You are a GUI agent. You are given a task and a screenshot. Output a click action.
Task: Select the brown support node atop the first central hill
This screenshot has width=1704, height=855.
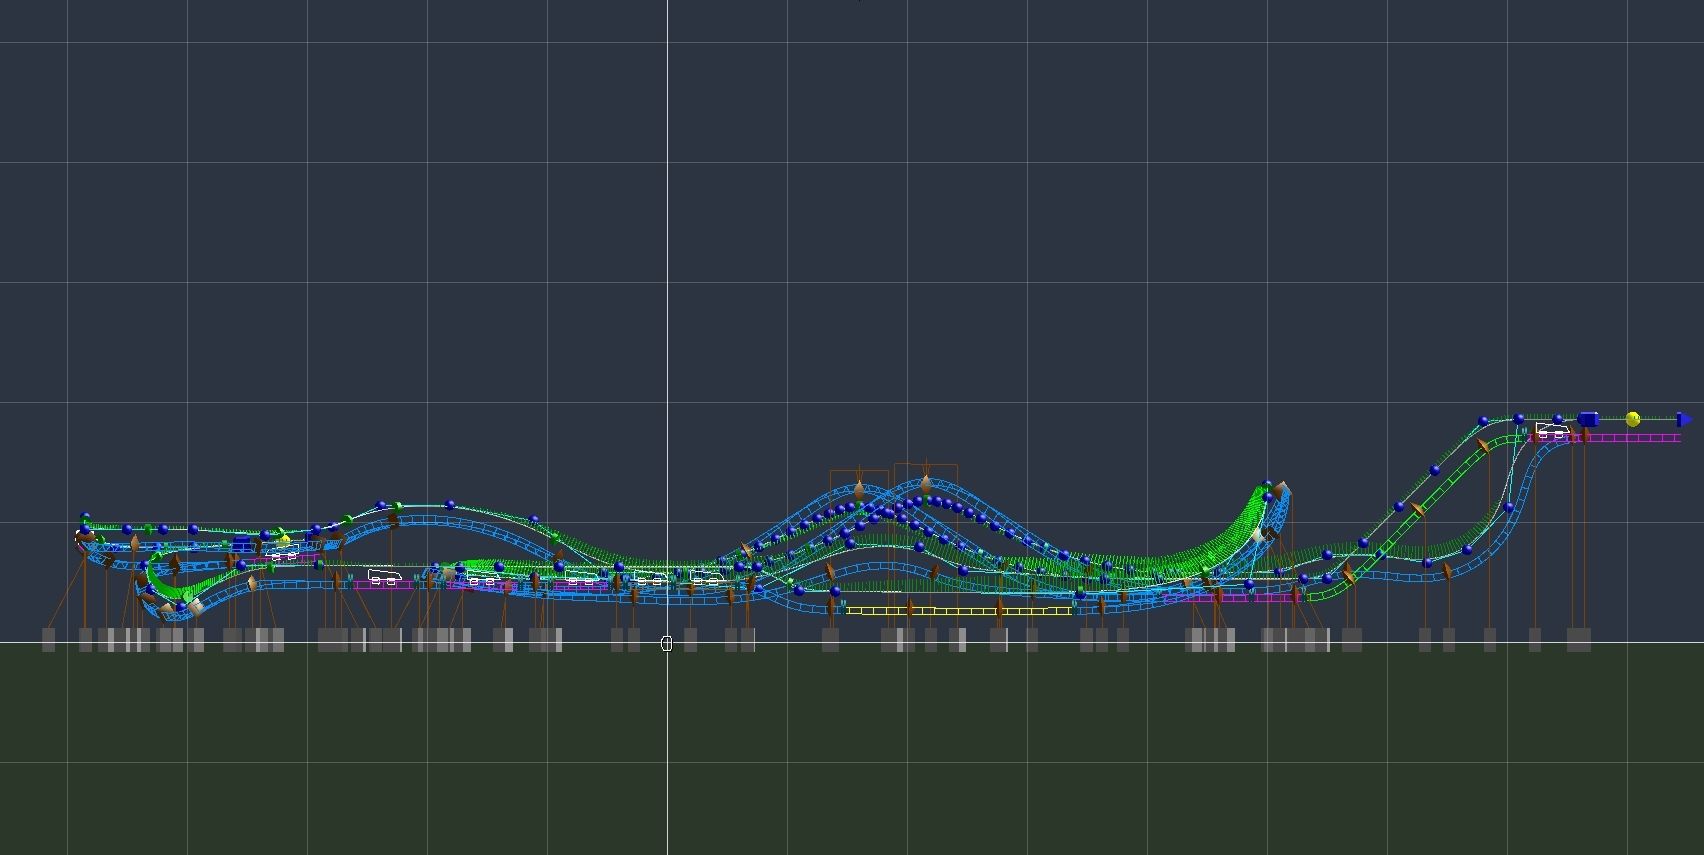[x=858, y=489]
